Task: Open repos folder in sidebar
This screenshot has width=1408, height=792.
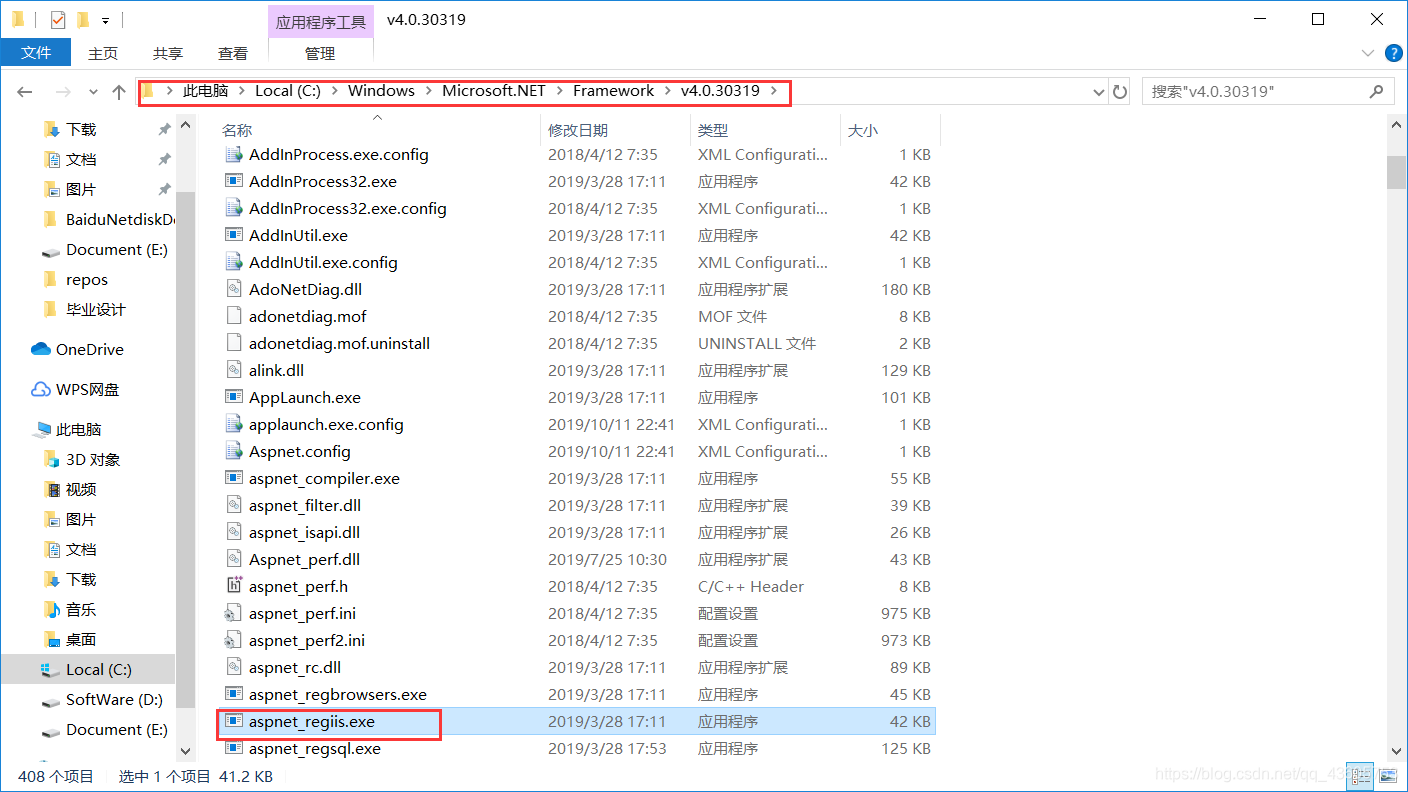Action: pyautogui.click(x=88, y=280)
